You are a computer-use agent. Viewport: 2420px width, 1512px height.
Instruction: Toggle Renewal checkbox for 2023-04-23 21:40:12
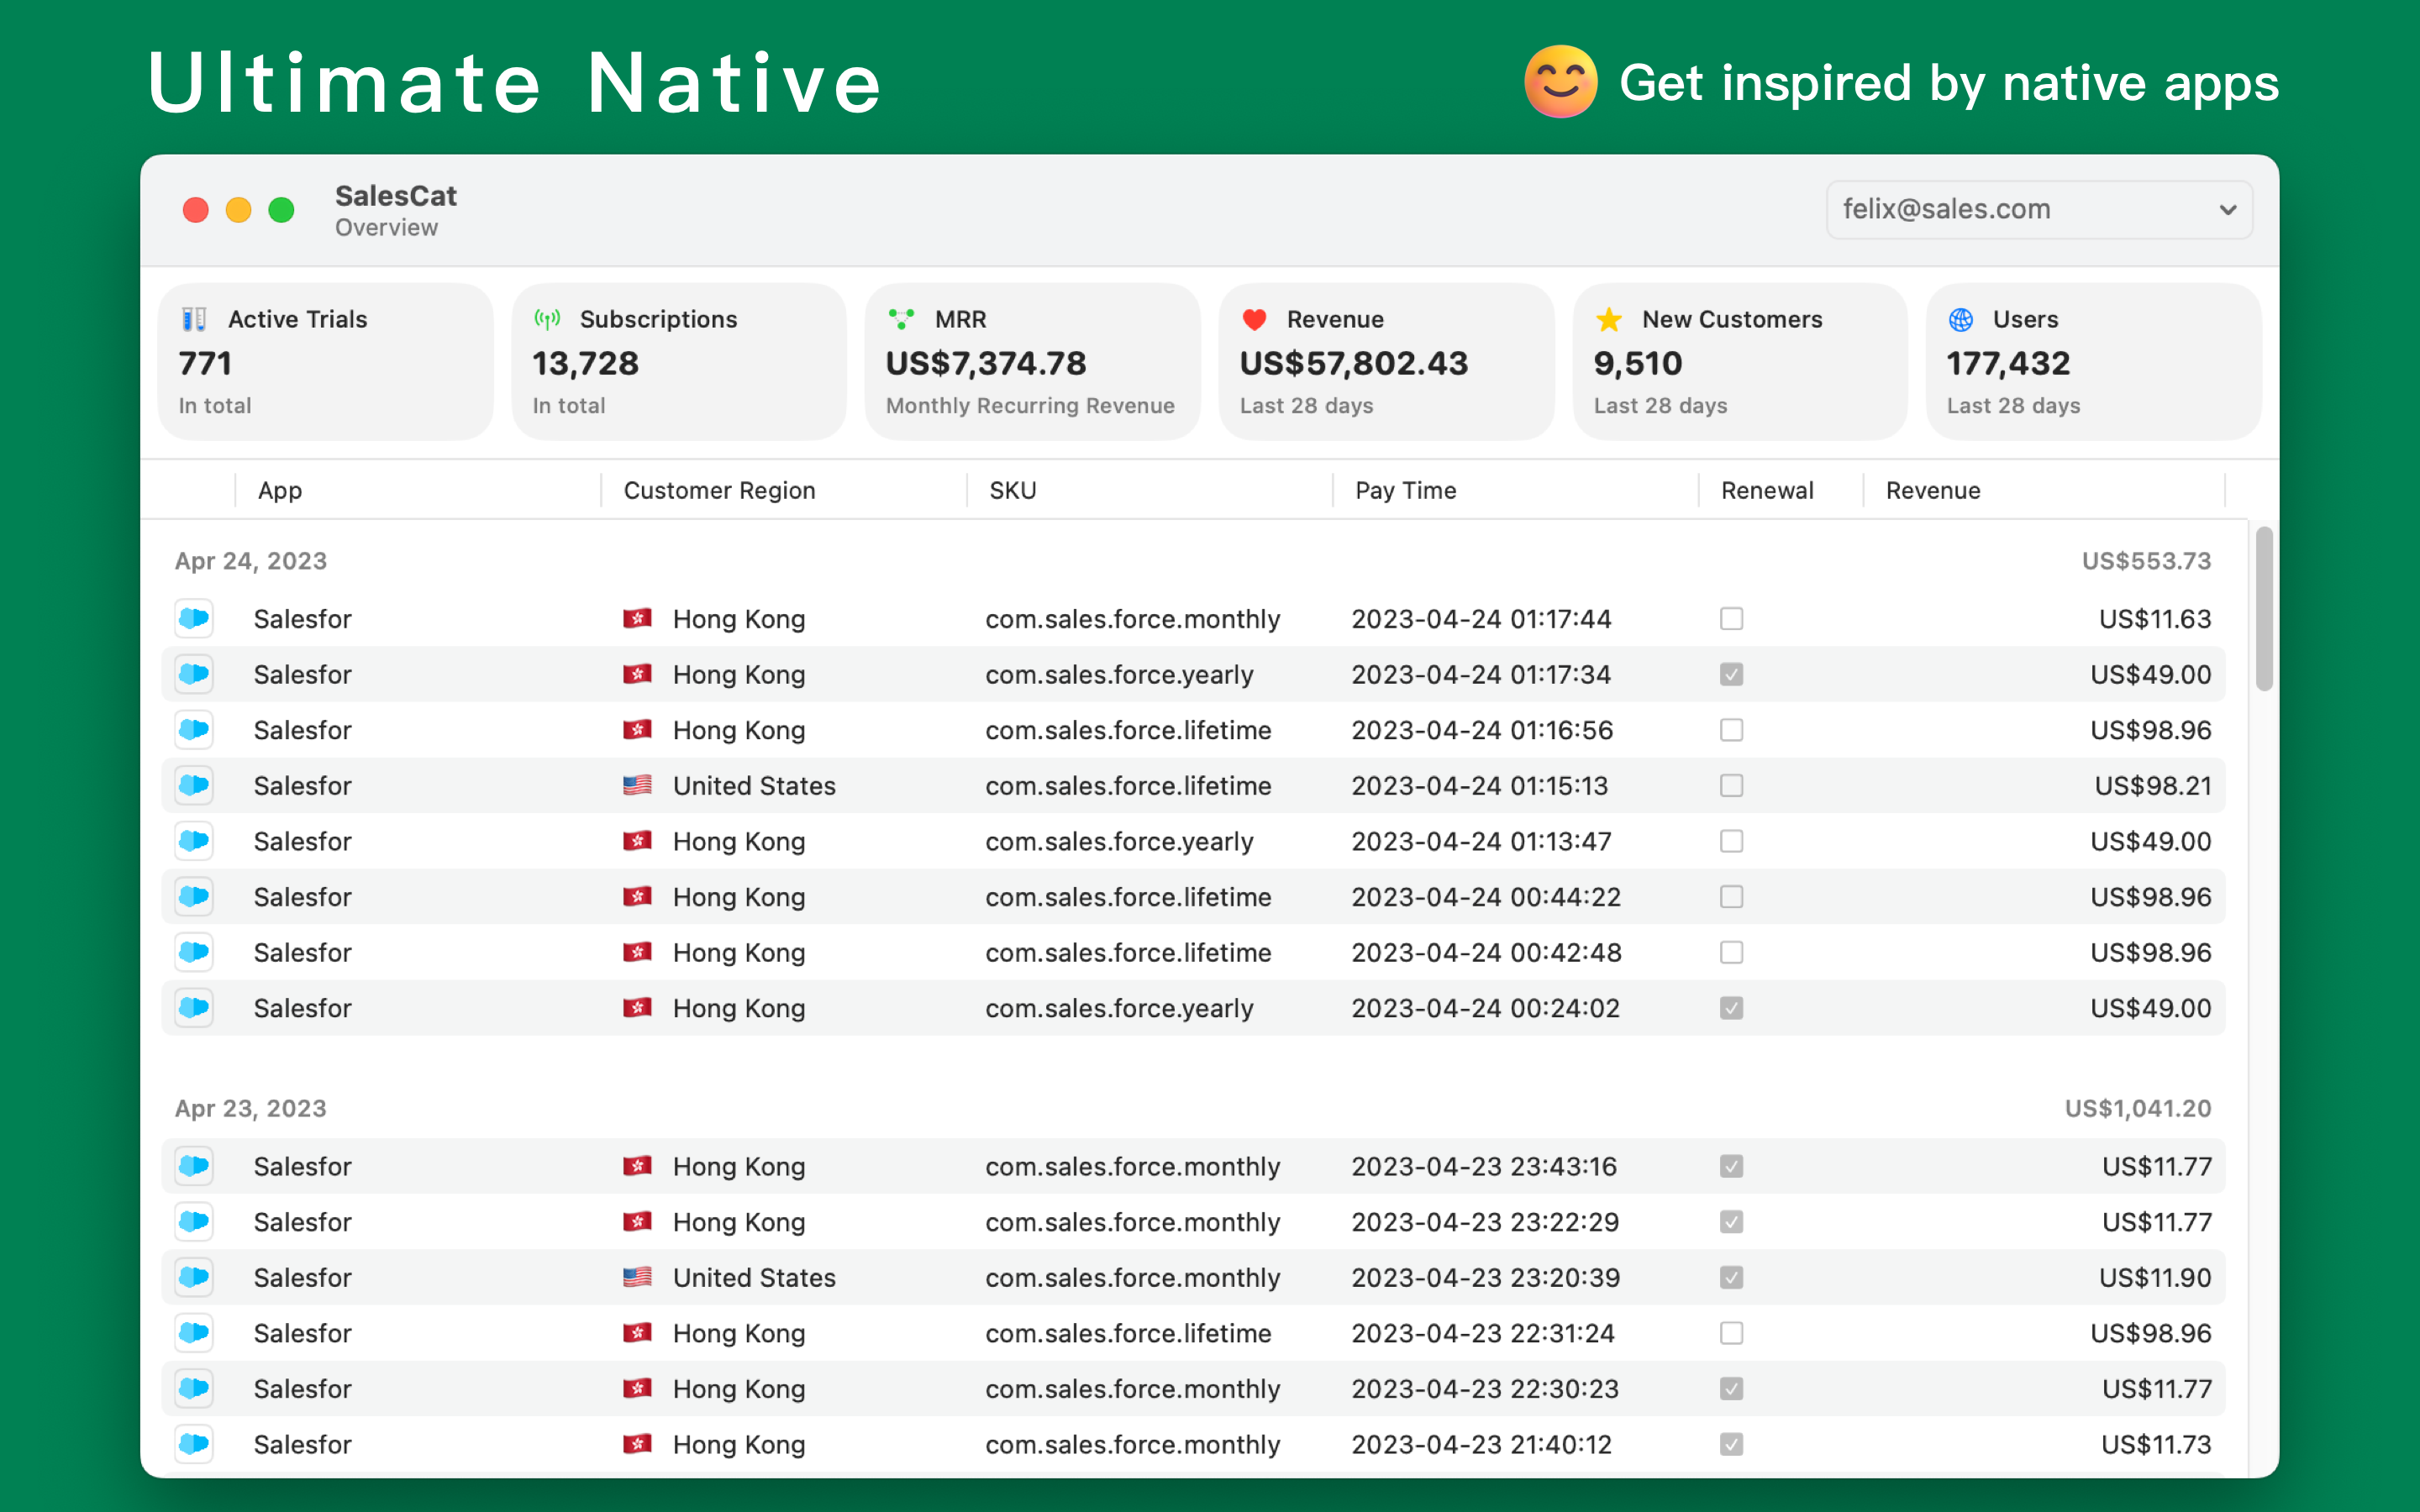click(1732, 1444)
